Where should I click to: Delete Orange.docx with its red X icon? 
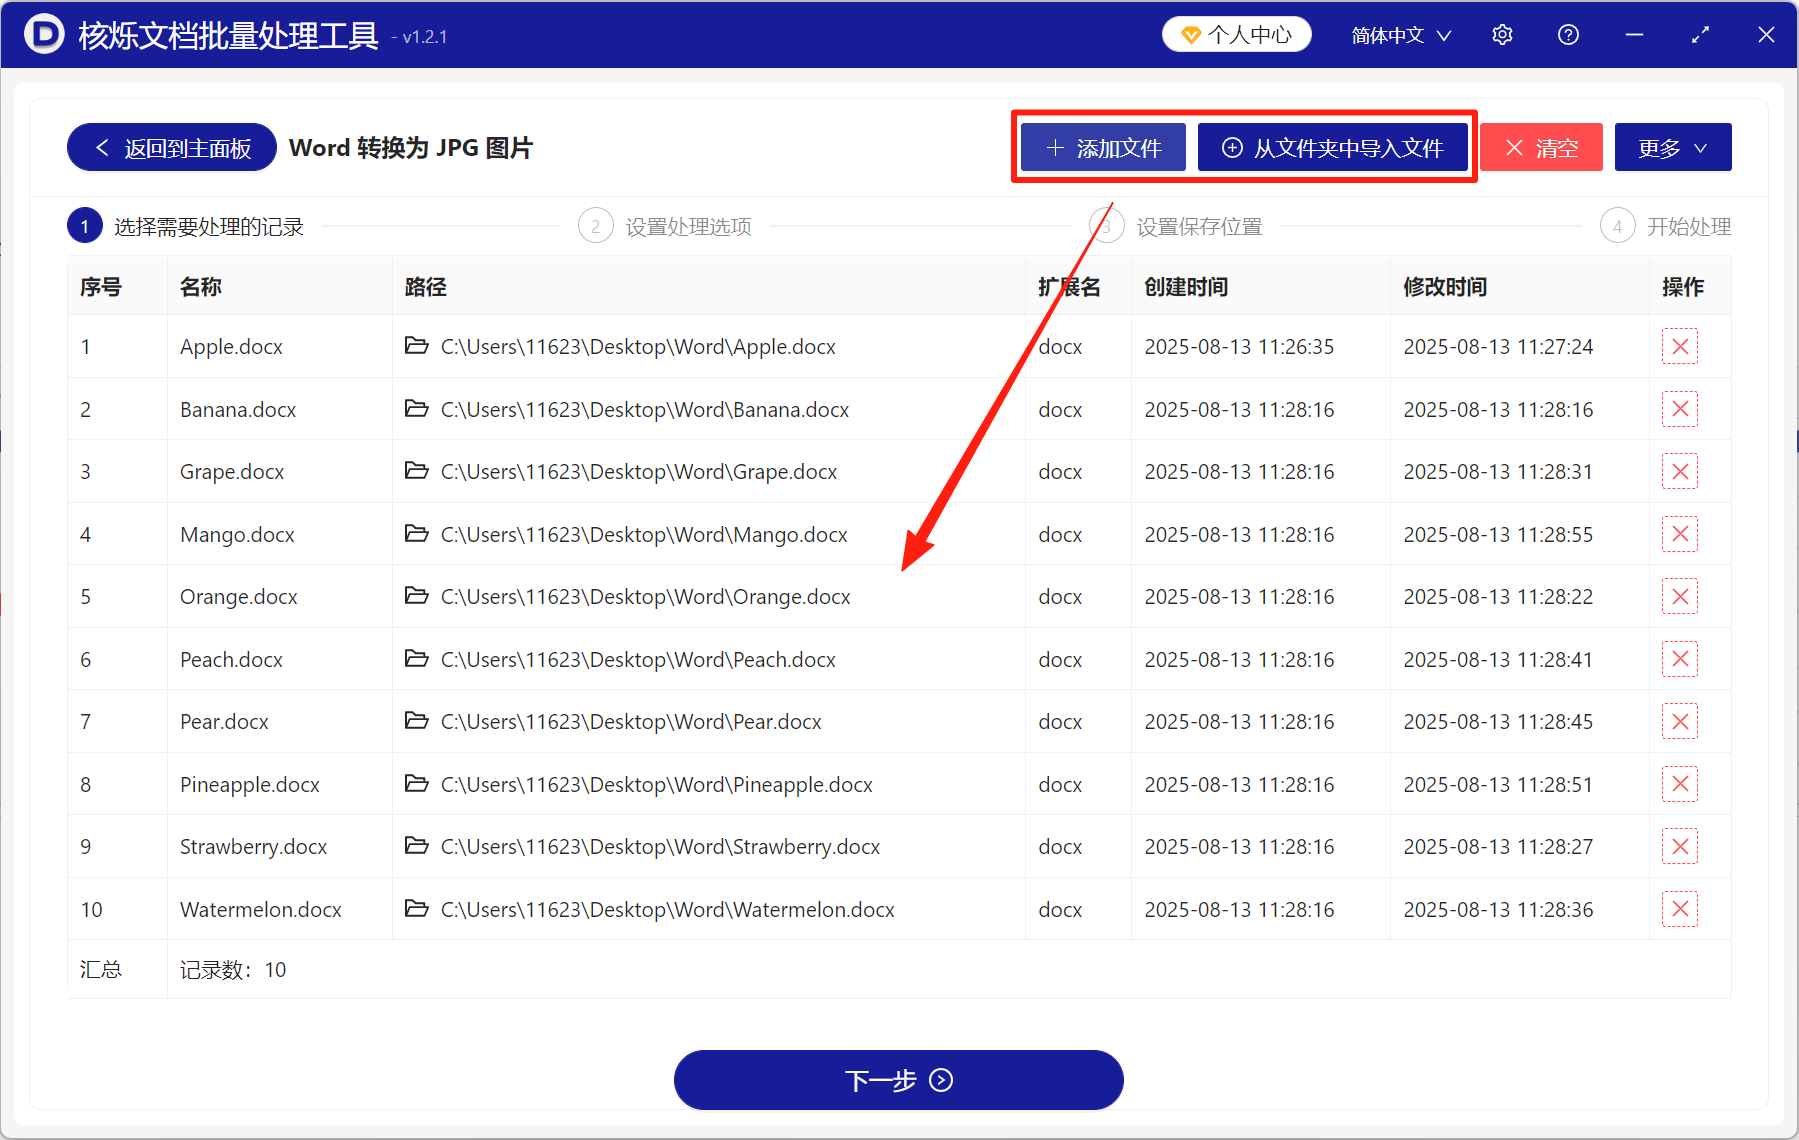[x=1679, y=596]
